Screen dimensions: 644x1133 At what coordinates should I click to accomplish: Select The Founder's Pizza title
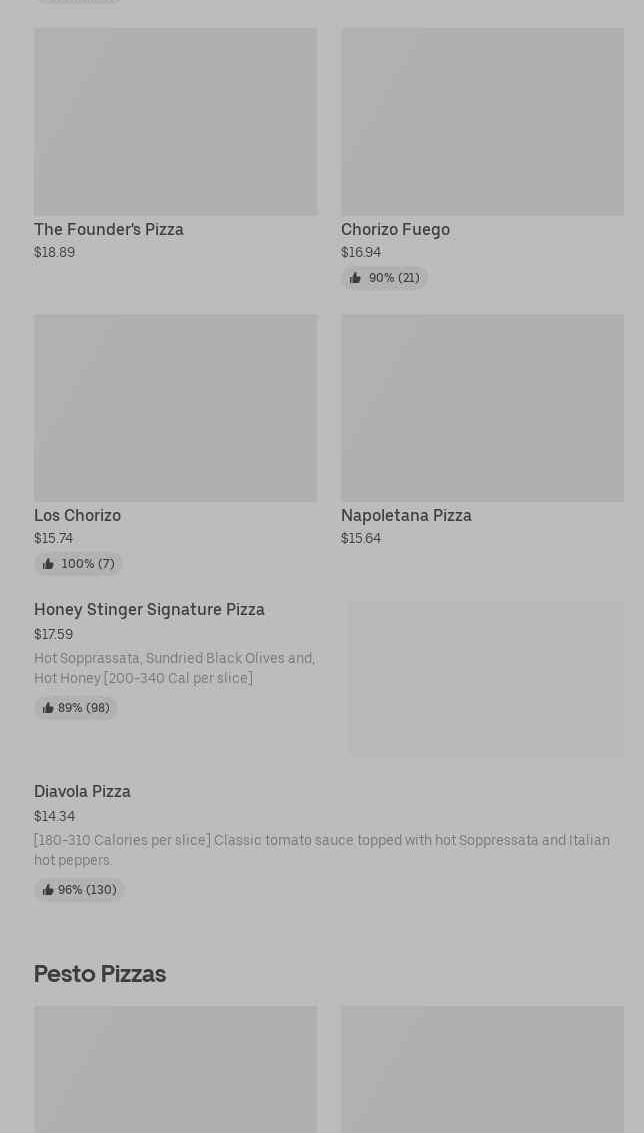(109, 229)
